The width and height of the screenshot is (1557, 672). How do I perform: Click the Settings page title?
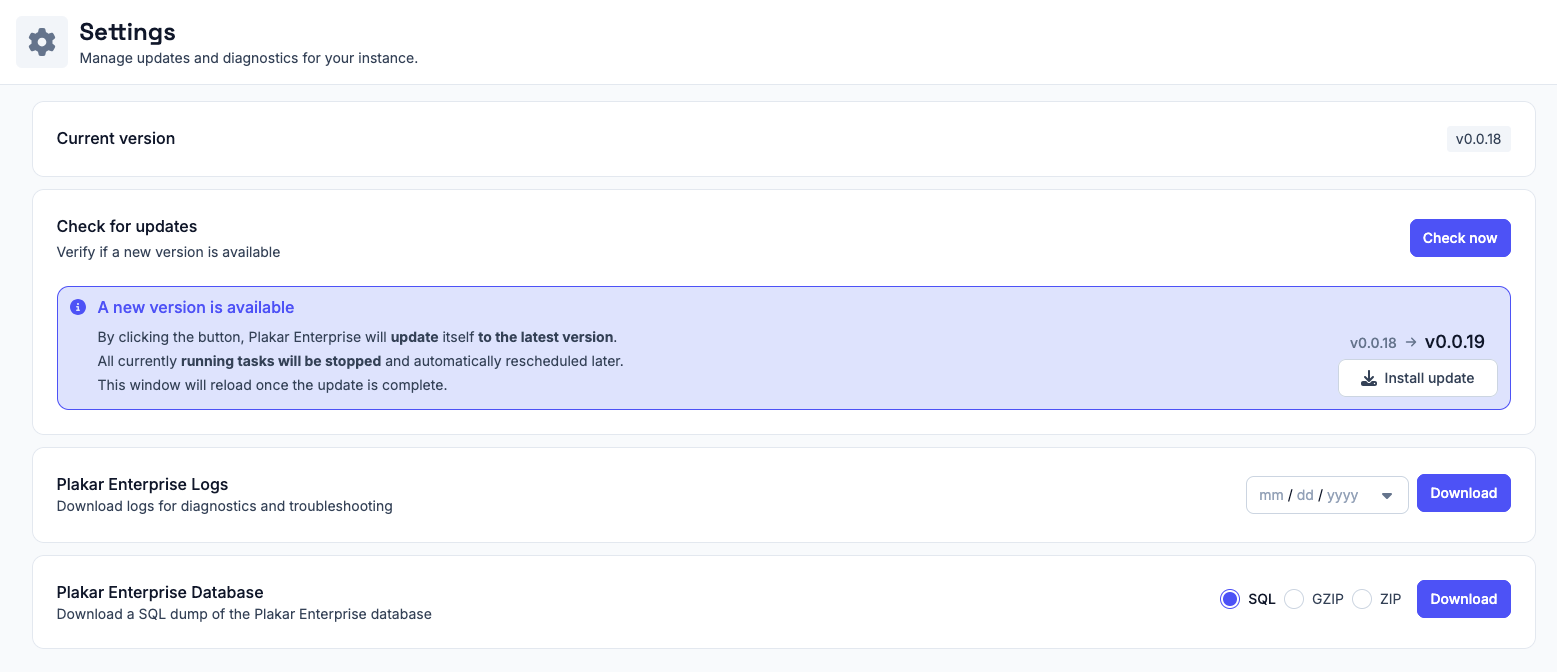pyautogui.click(x=128, y=32)
